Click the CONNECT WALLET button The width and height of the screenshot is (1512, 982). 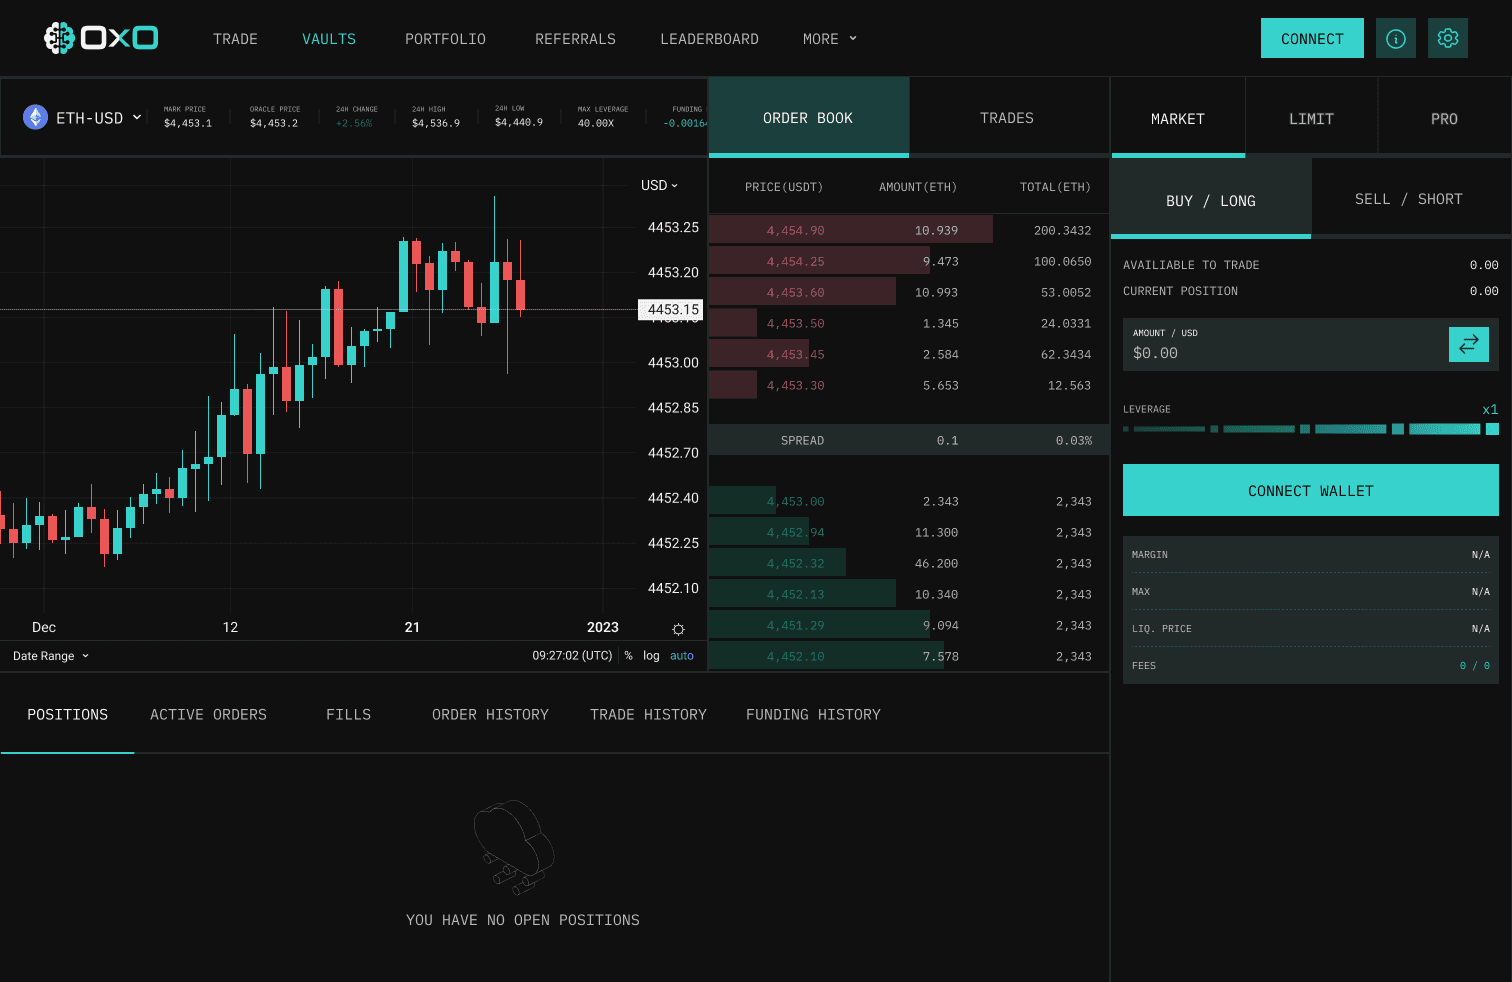coord(1311,490)
